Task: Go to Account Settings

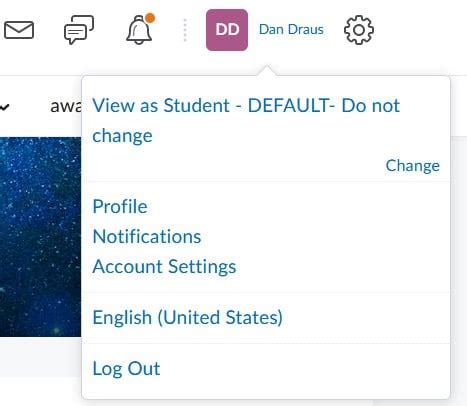Action: [x=164, y=267]
